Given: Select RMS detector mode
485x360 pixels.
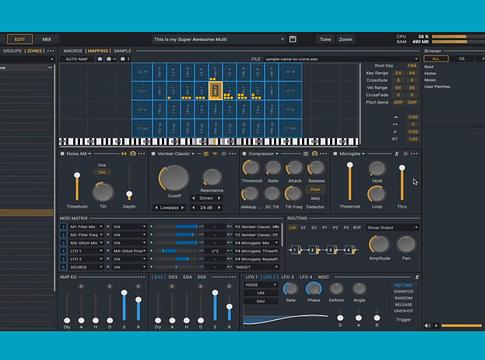Looking at the screenshot, I should [x=315, y=198].
